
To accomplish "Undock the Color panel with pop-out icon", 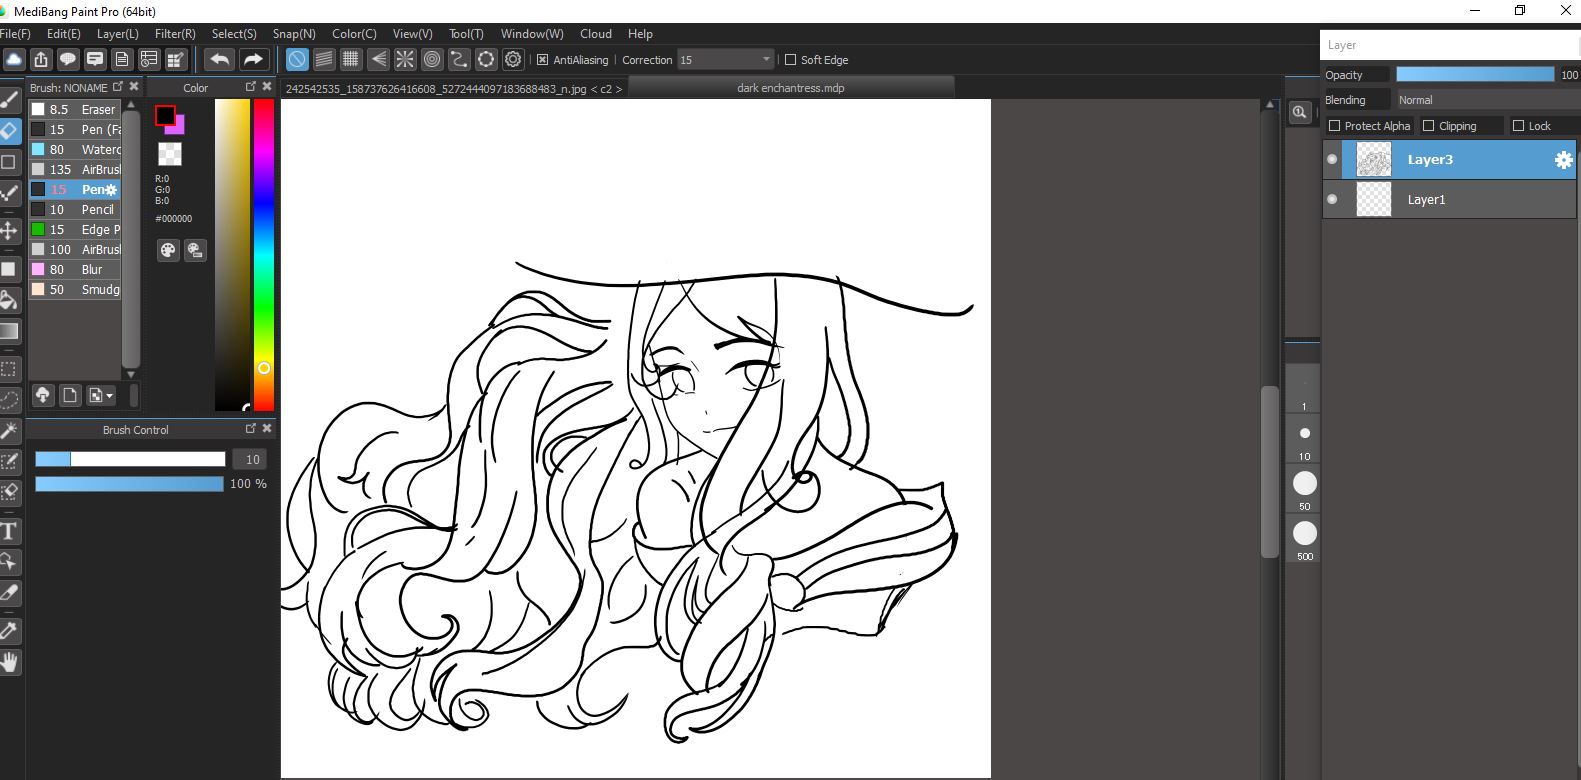I will click(251, 87).
